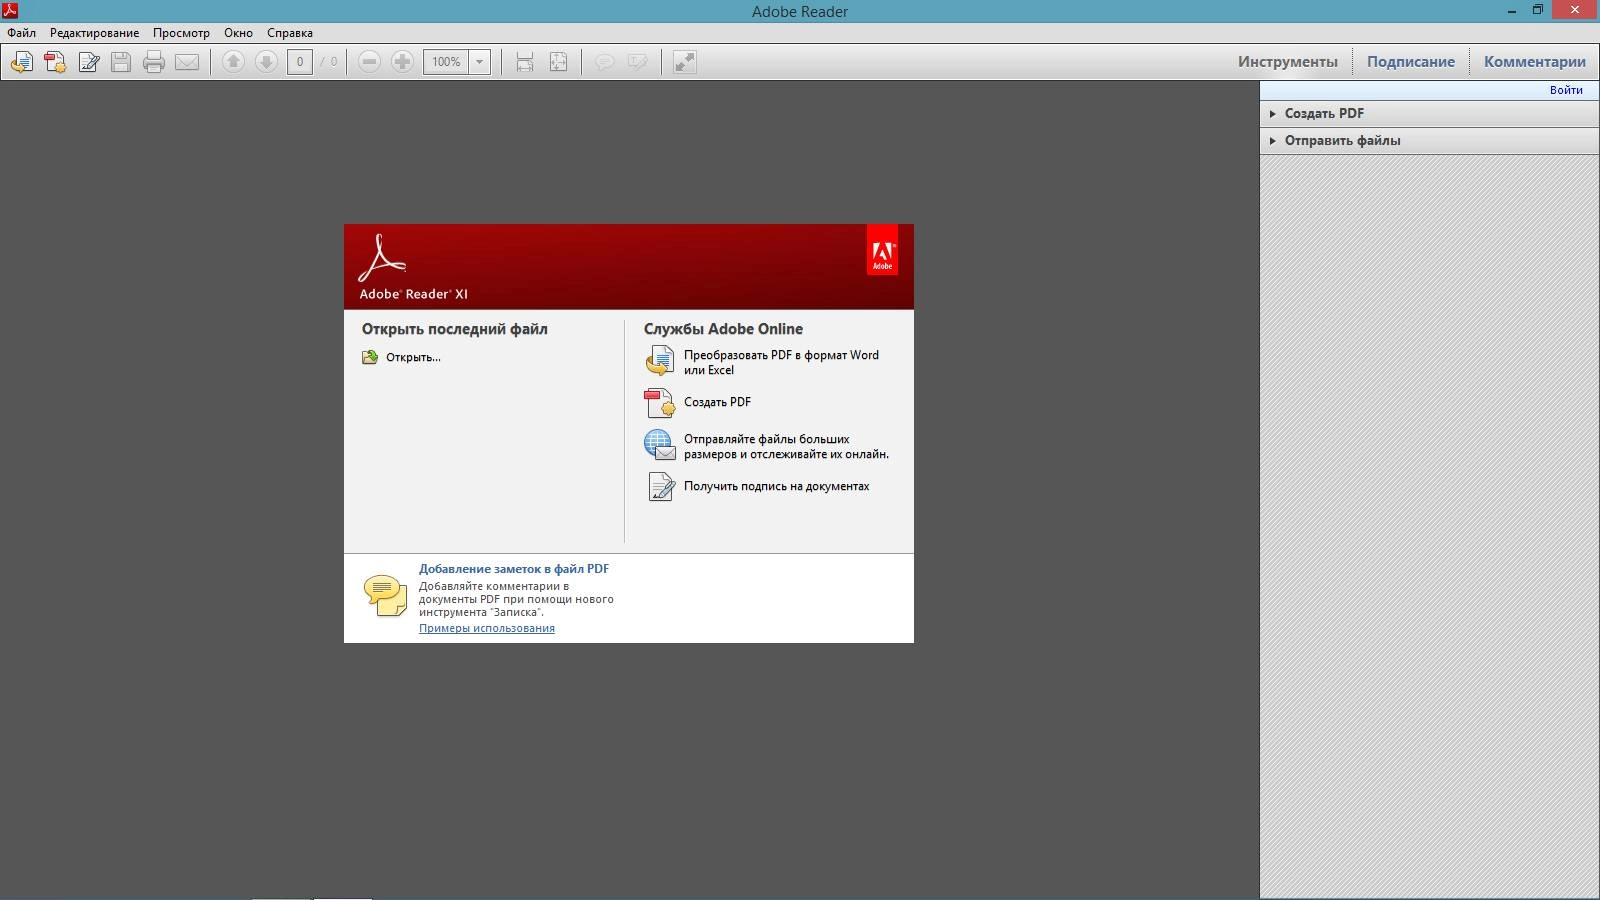Click the Примеры использования link
Viewport: 1600px width, 900px height.
(x=487, y=628)
